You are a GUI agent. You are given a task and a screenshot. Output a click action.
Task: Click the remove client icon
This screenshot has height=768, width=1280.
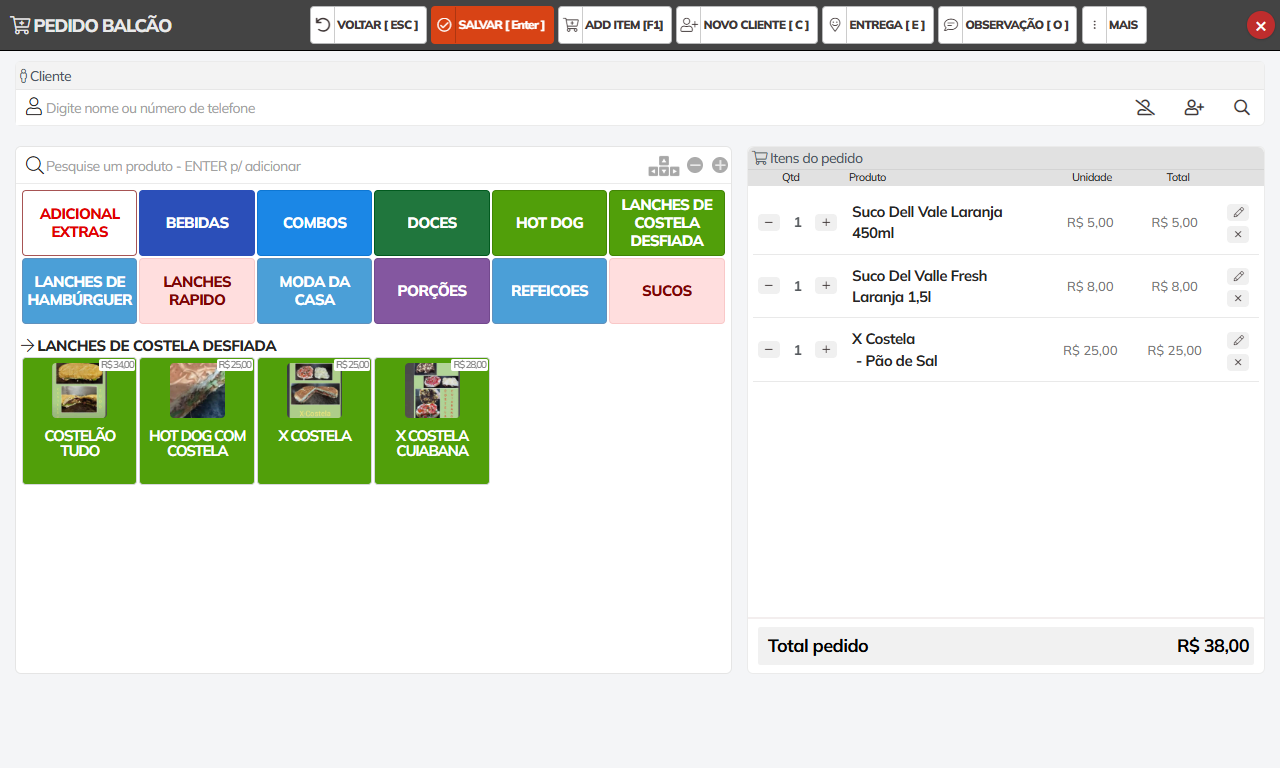point(1145,108)
